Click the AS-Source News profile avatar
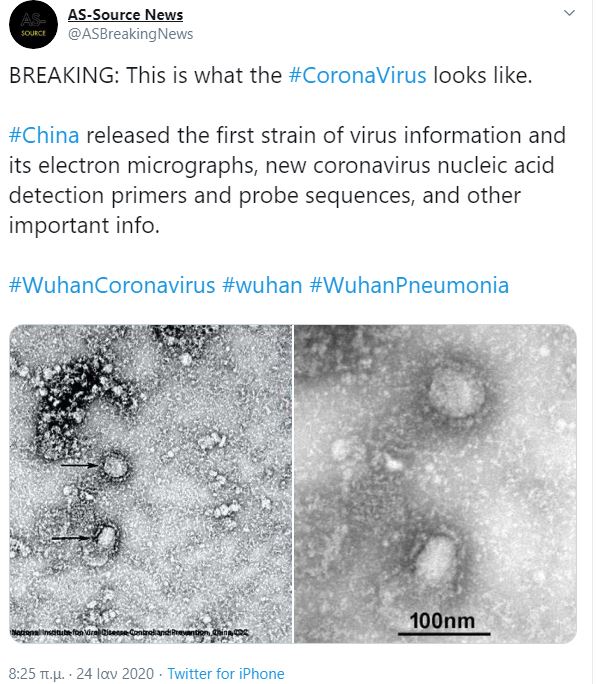Viewport: 597px width, 684px height. 34,24
